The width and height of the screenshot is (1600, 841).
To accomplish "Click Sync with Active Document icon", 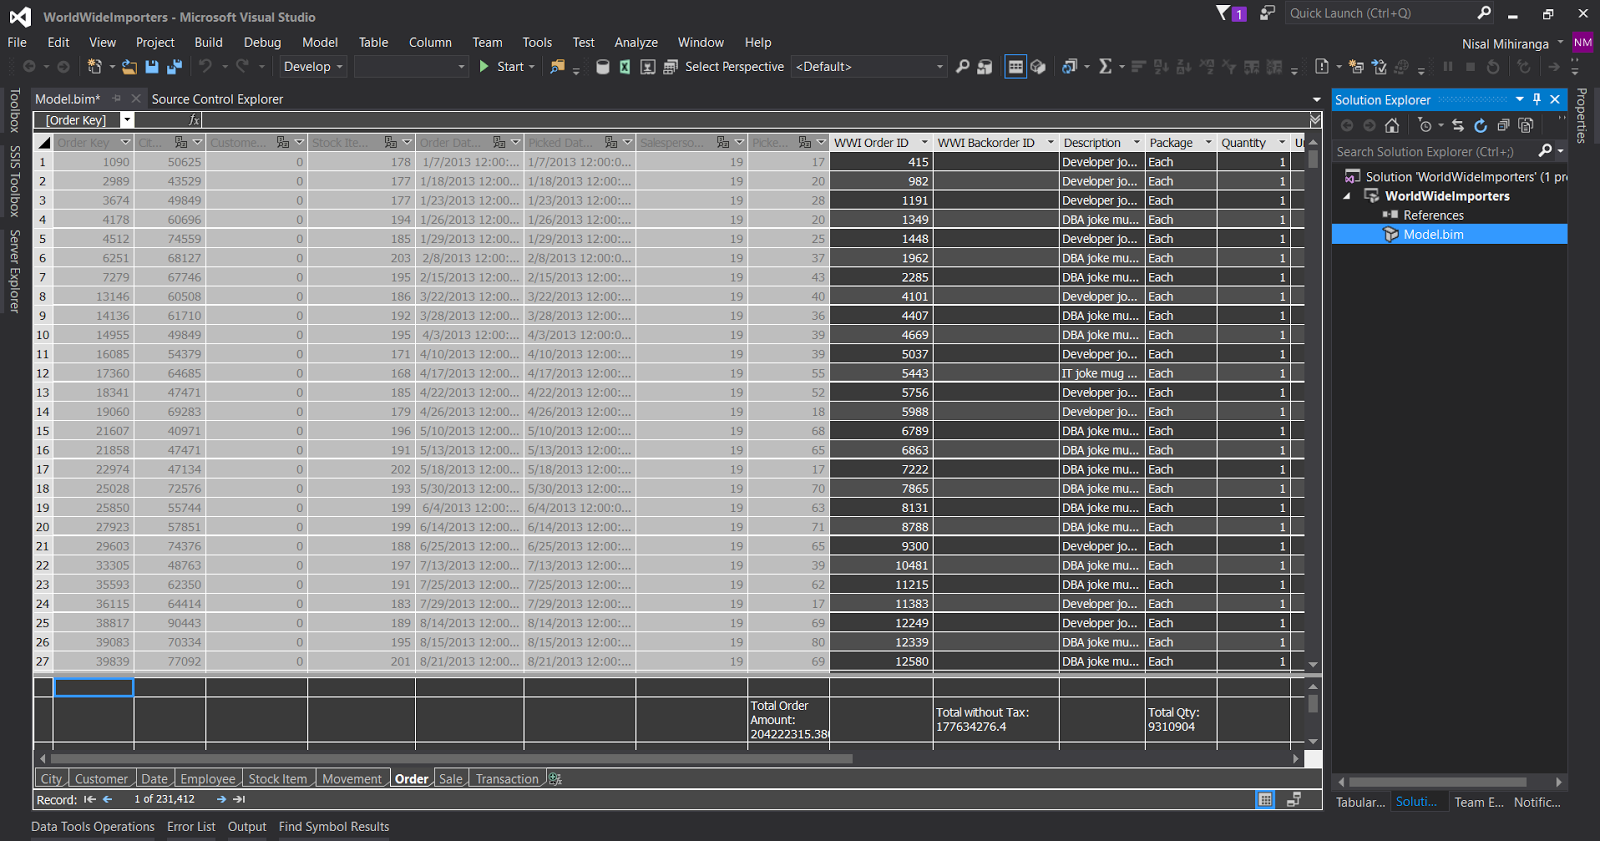I will (x=1458, y=125).
